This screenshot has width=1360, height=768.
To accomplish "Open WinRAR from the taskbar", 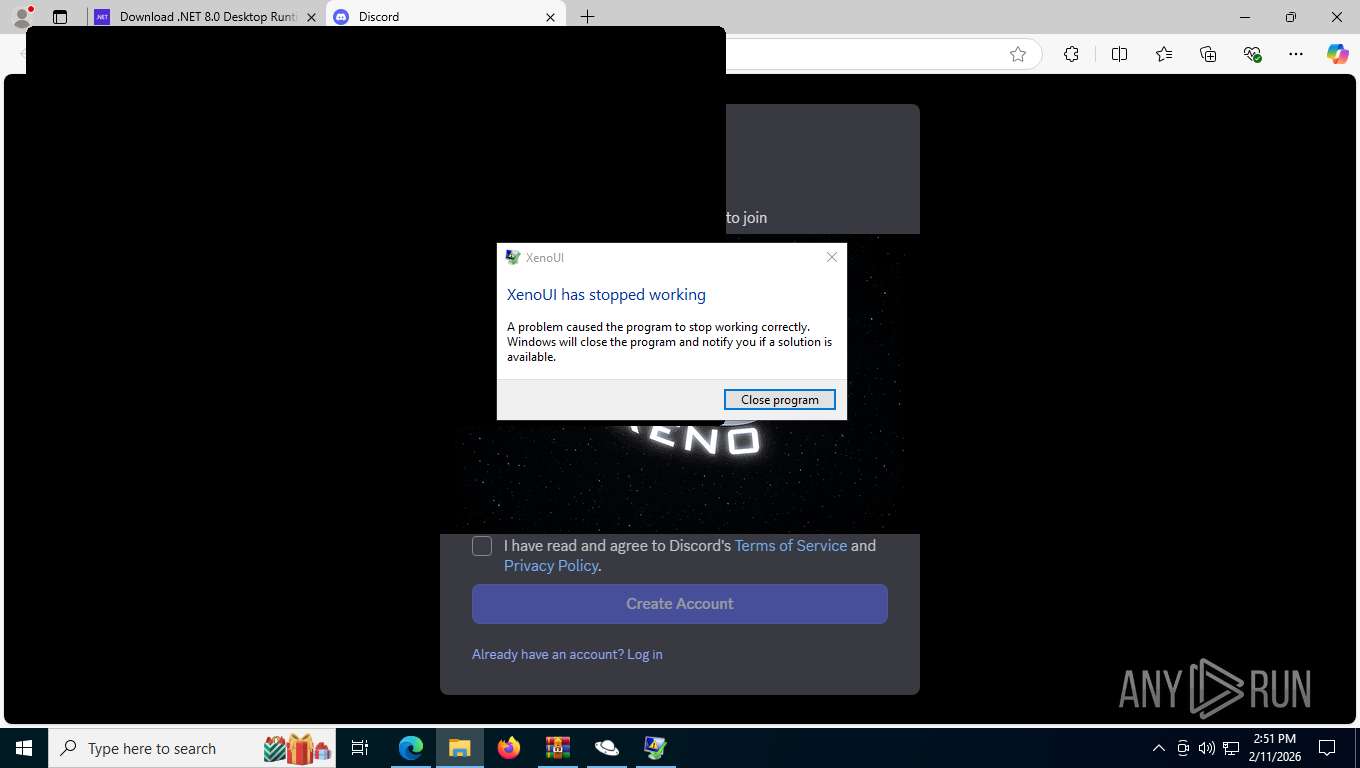I will tap(557, 748).
